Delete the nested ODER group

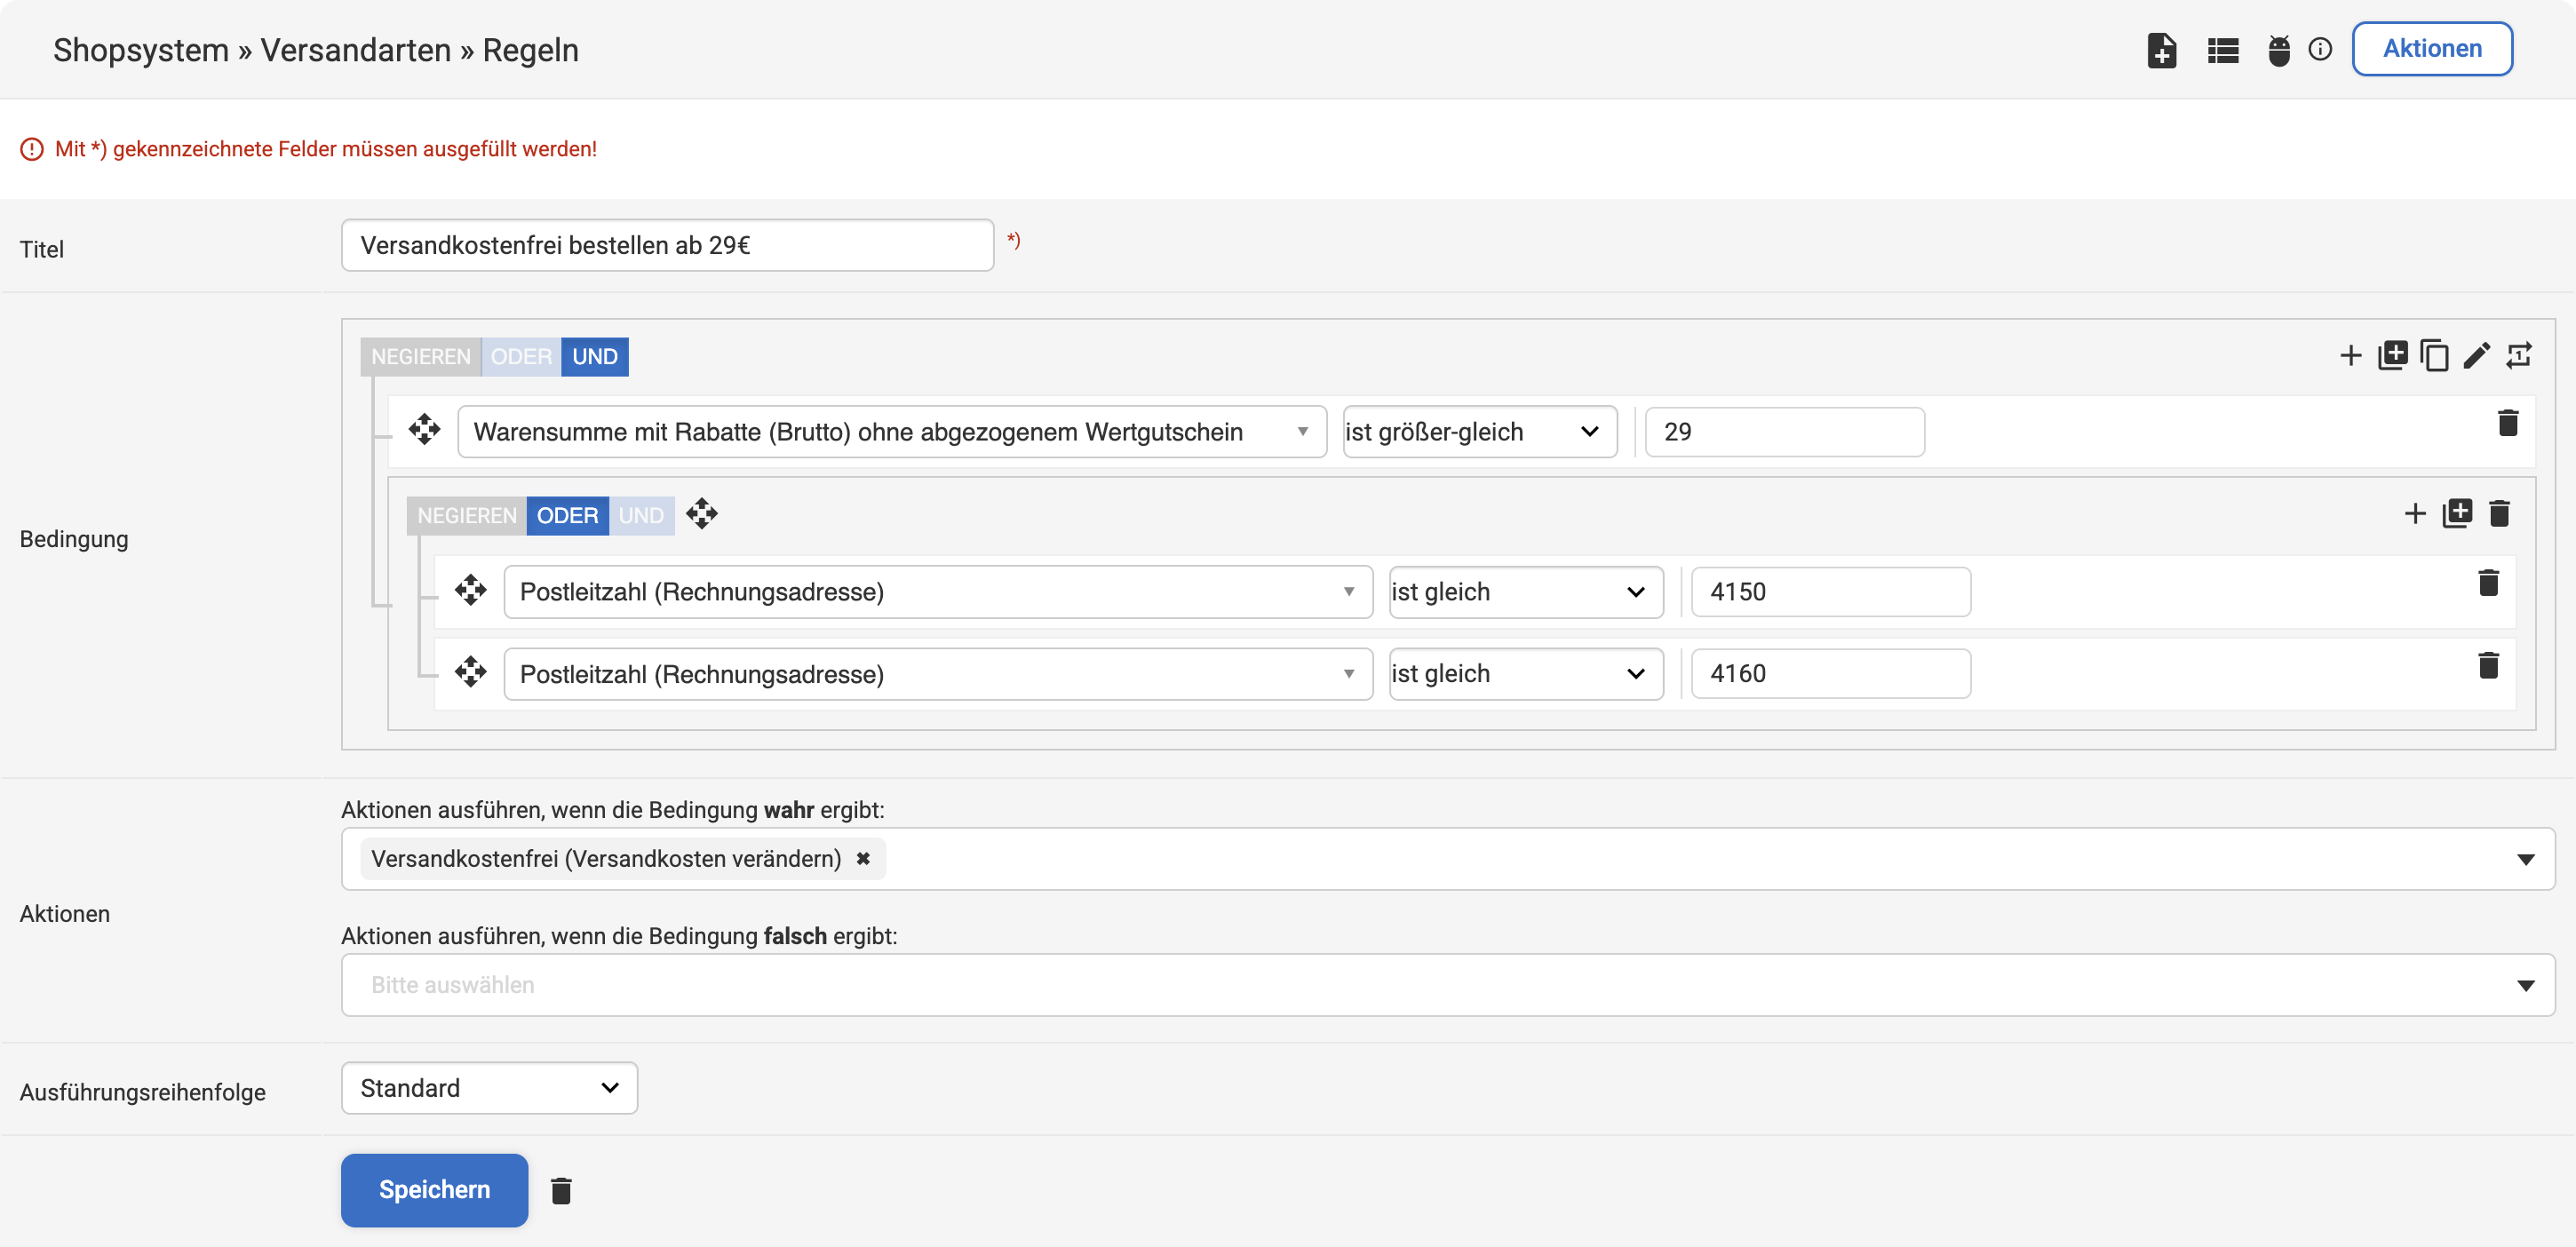[2499, 514]
